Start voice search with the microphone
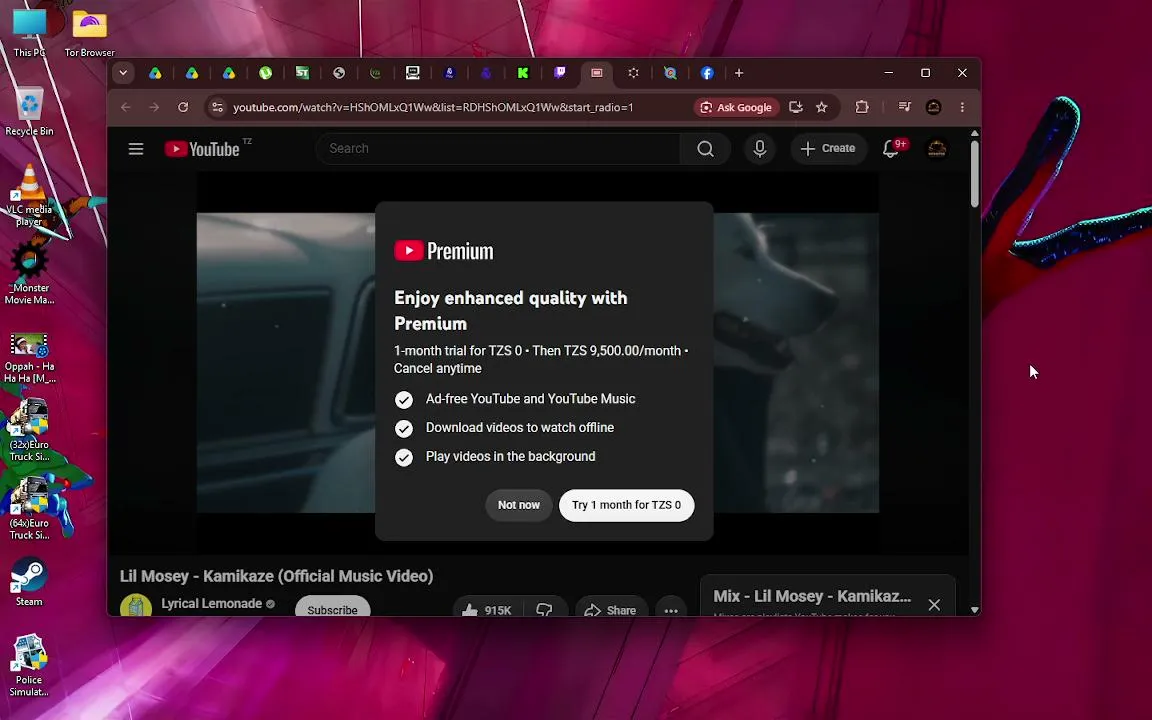This screenshot has width=1152, height=720. (x=760, y=149)
